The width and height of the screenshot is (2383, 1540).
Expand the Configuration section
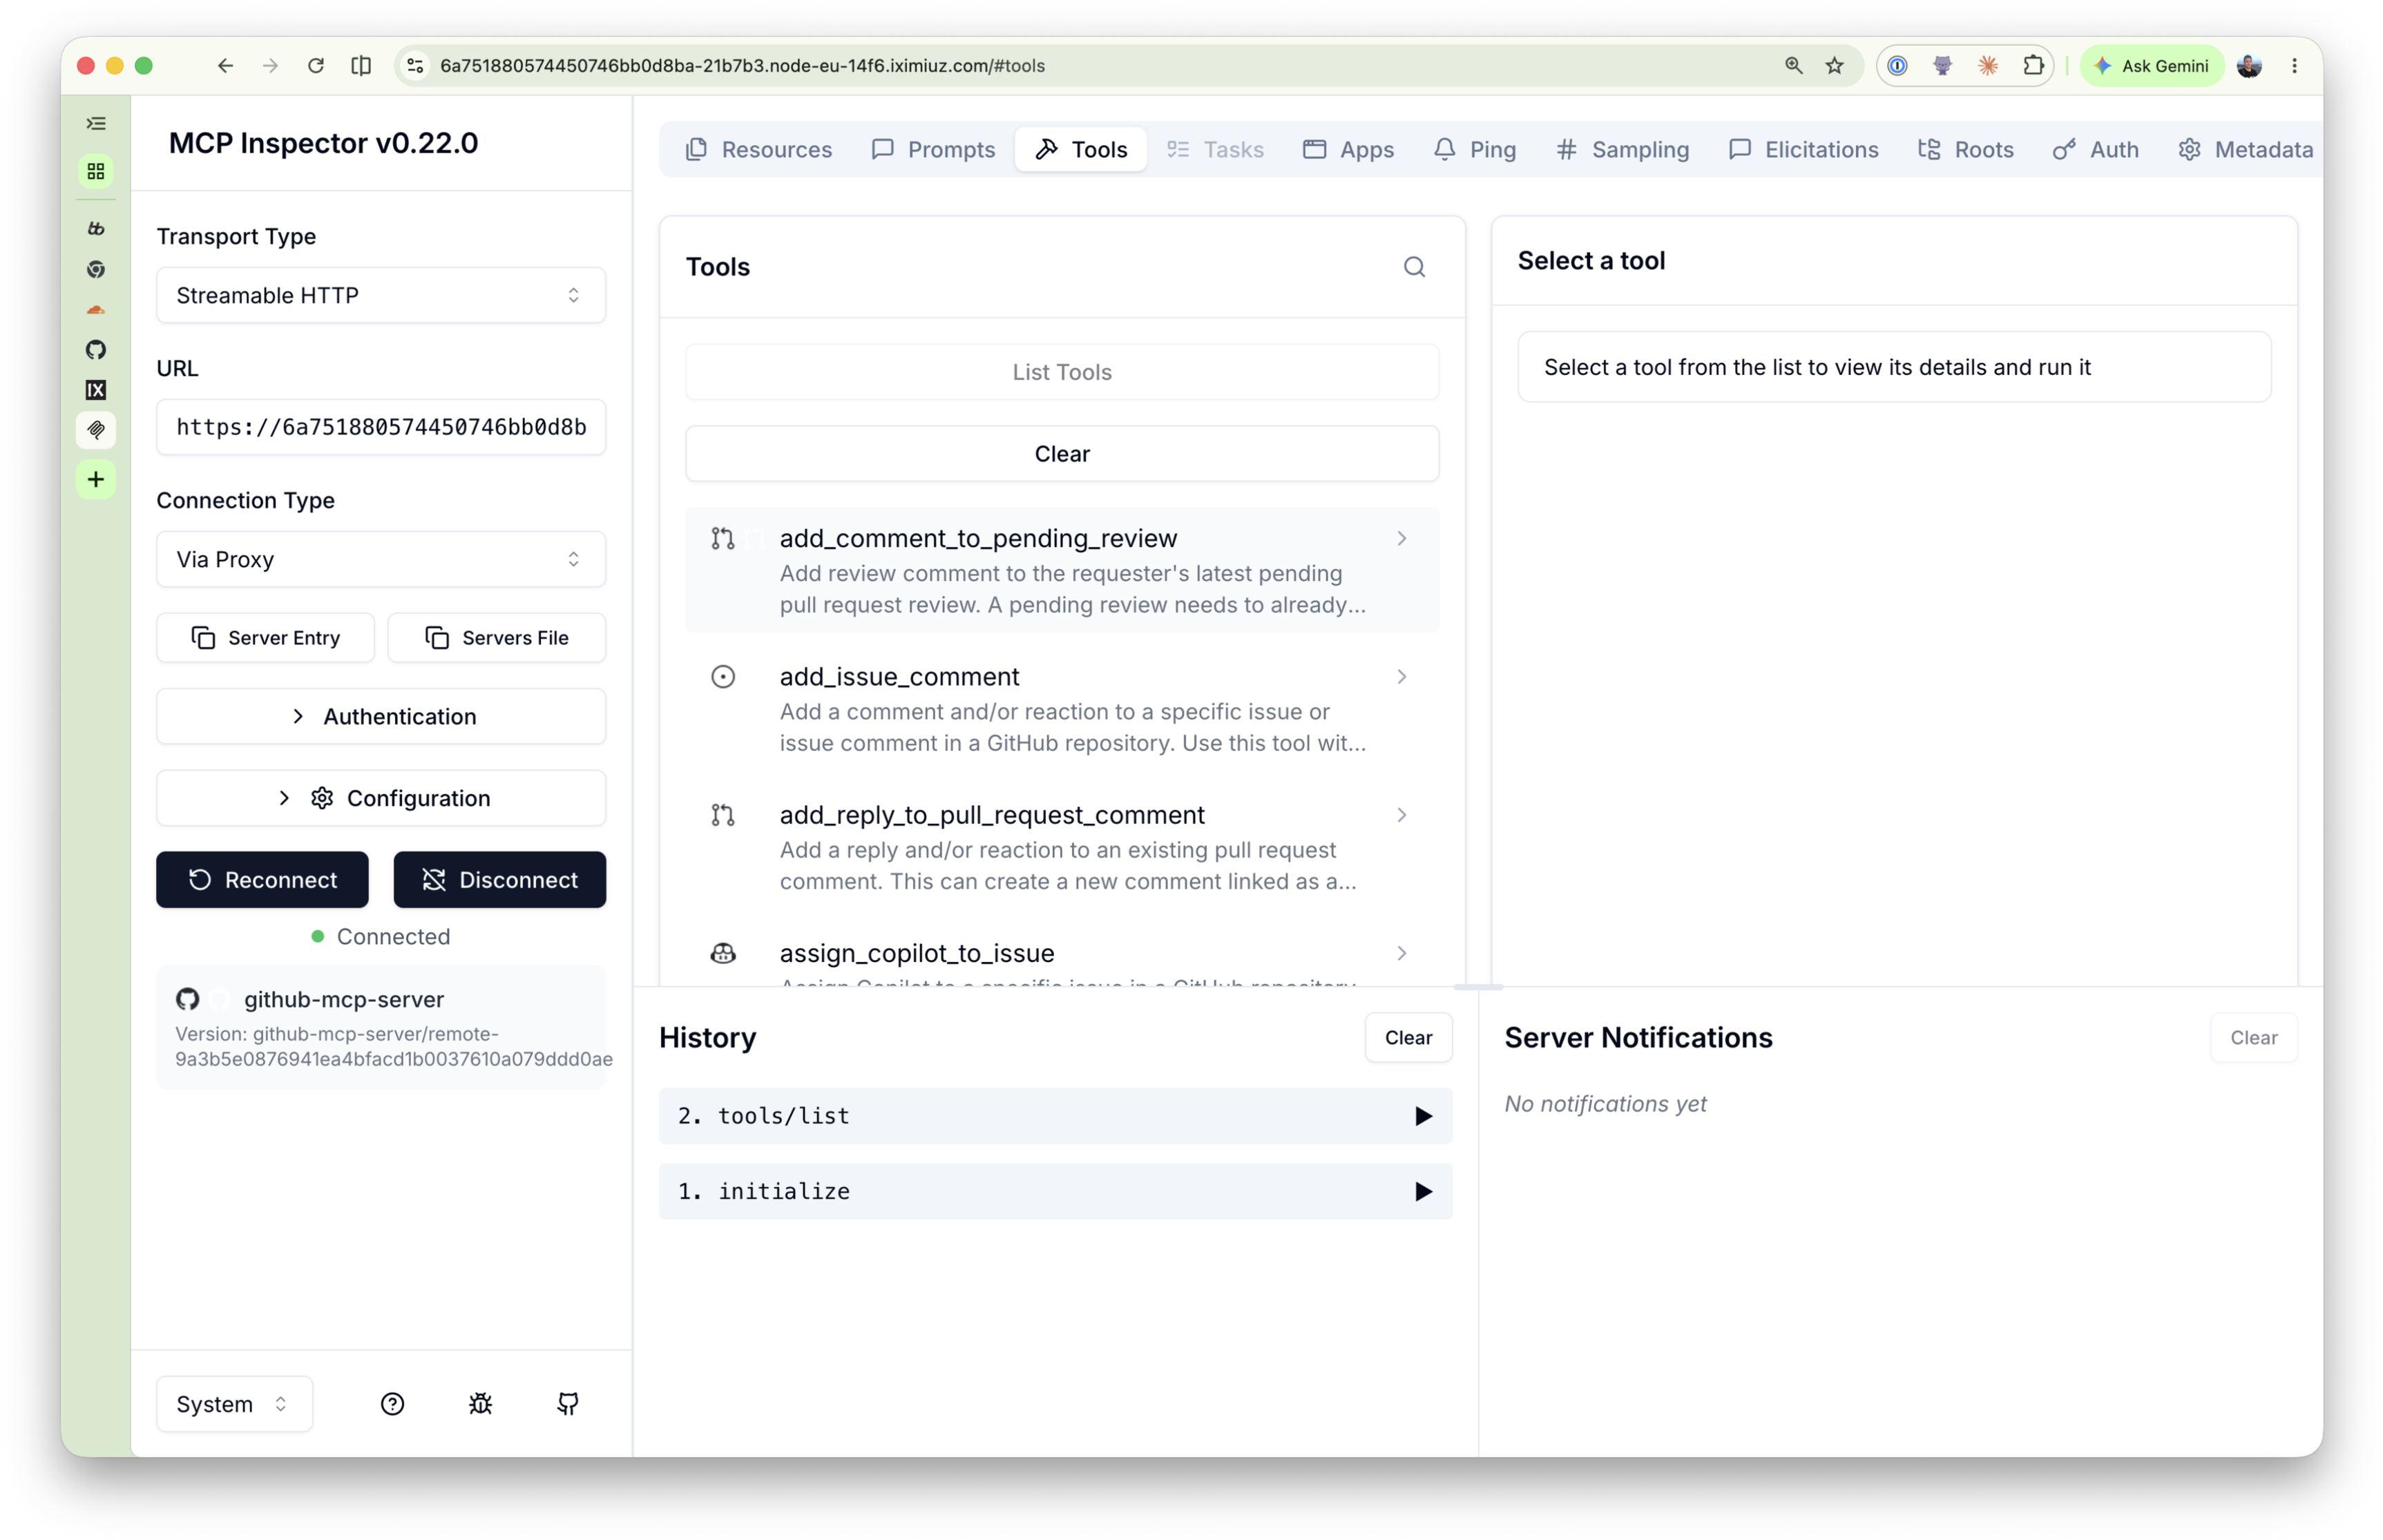(381, 798)
